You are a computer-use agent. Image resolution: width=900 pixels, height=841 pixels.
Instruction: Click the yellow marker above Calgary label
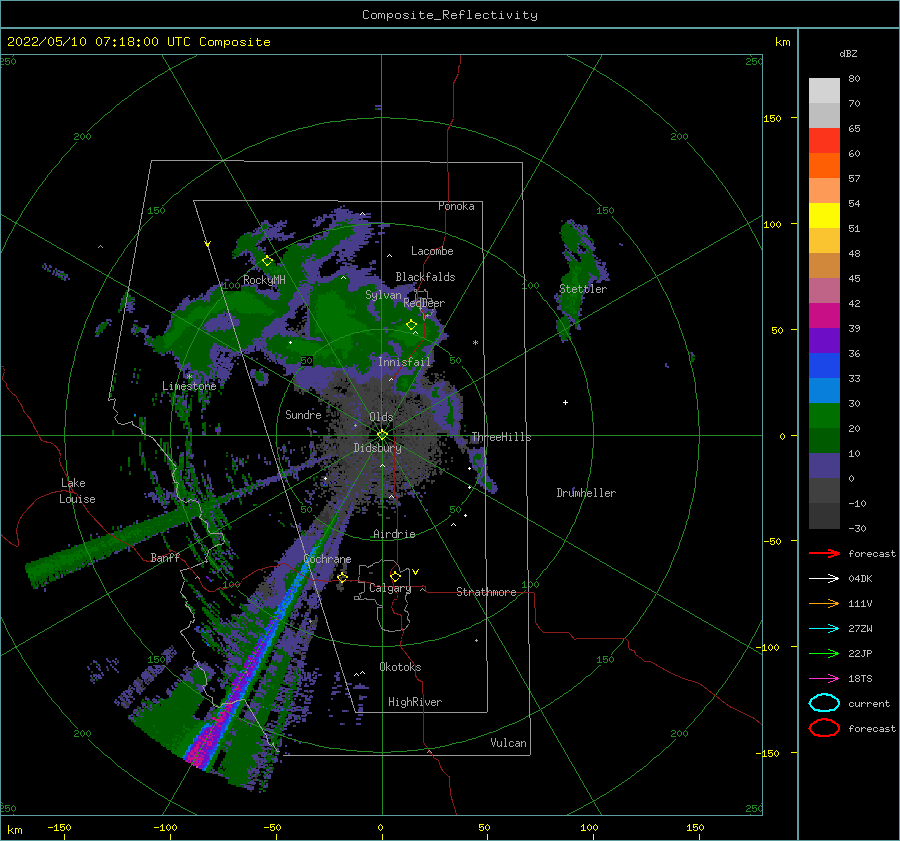click(395, 576)
